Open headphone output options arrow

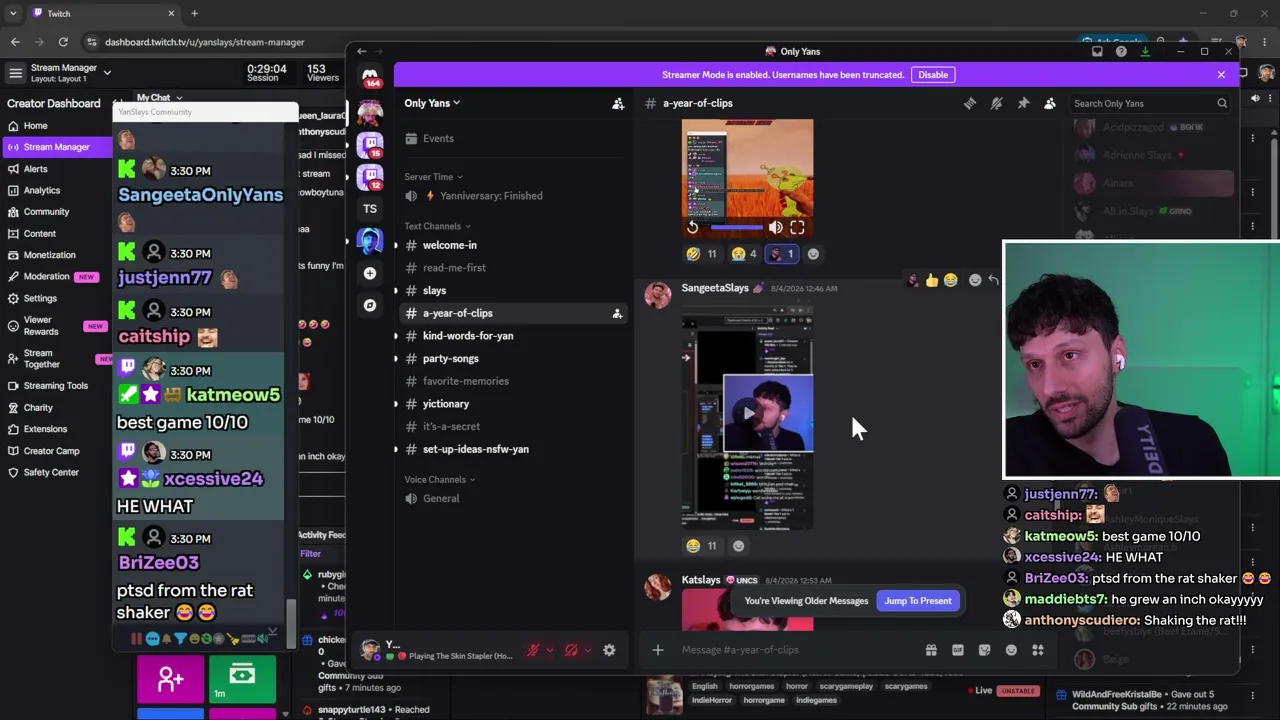(x=587, y=650)
